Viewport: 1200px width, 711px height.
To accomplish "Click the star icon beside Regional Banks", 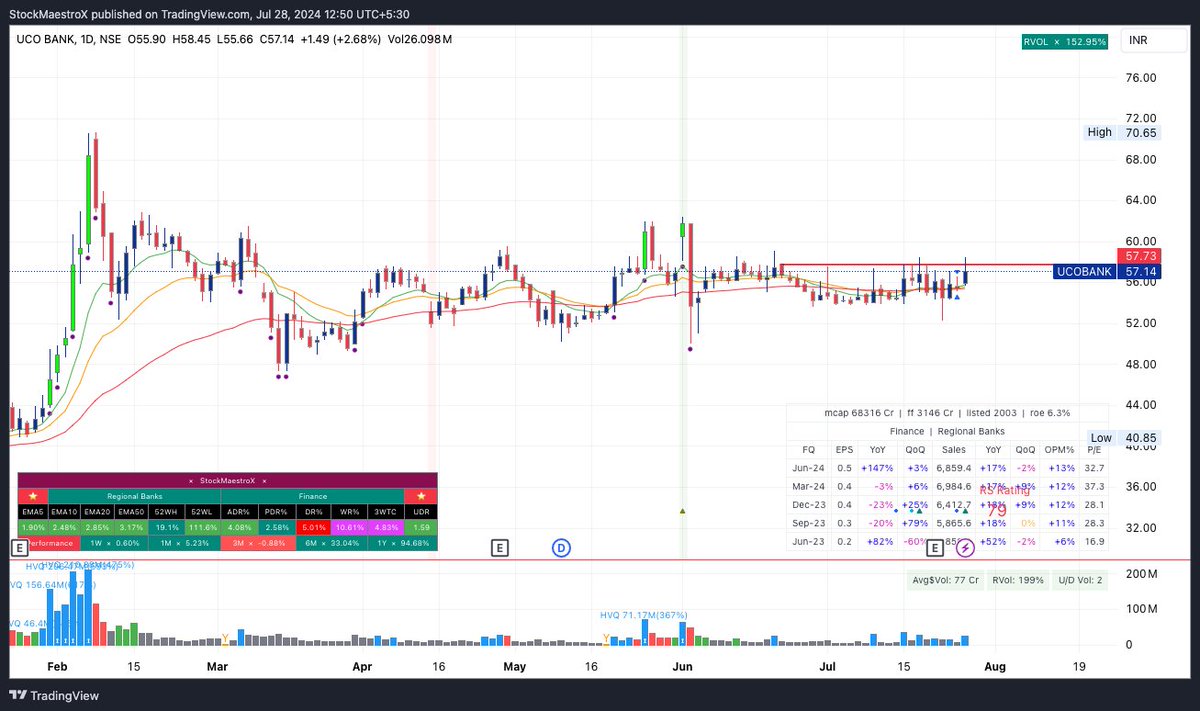I will coord(33,495).
